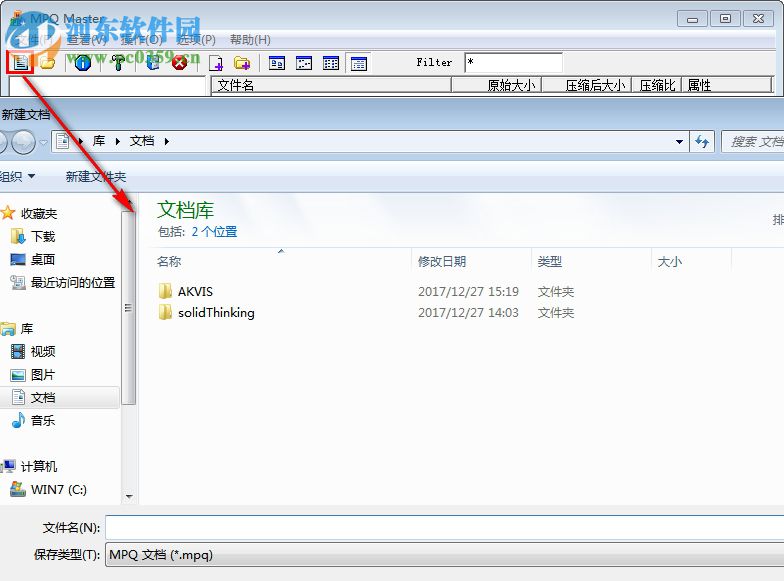This screenshot has width=784, height=581.
Task: Click date 2017/12/27 15:19 of AKVIS
Action: (468, 292)
